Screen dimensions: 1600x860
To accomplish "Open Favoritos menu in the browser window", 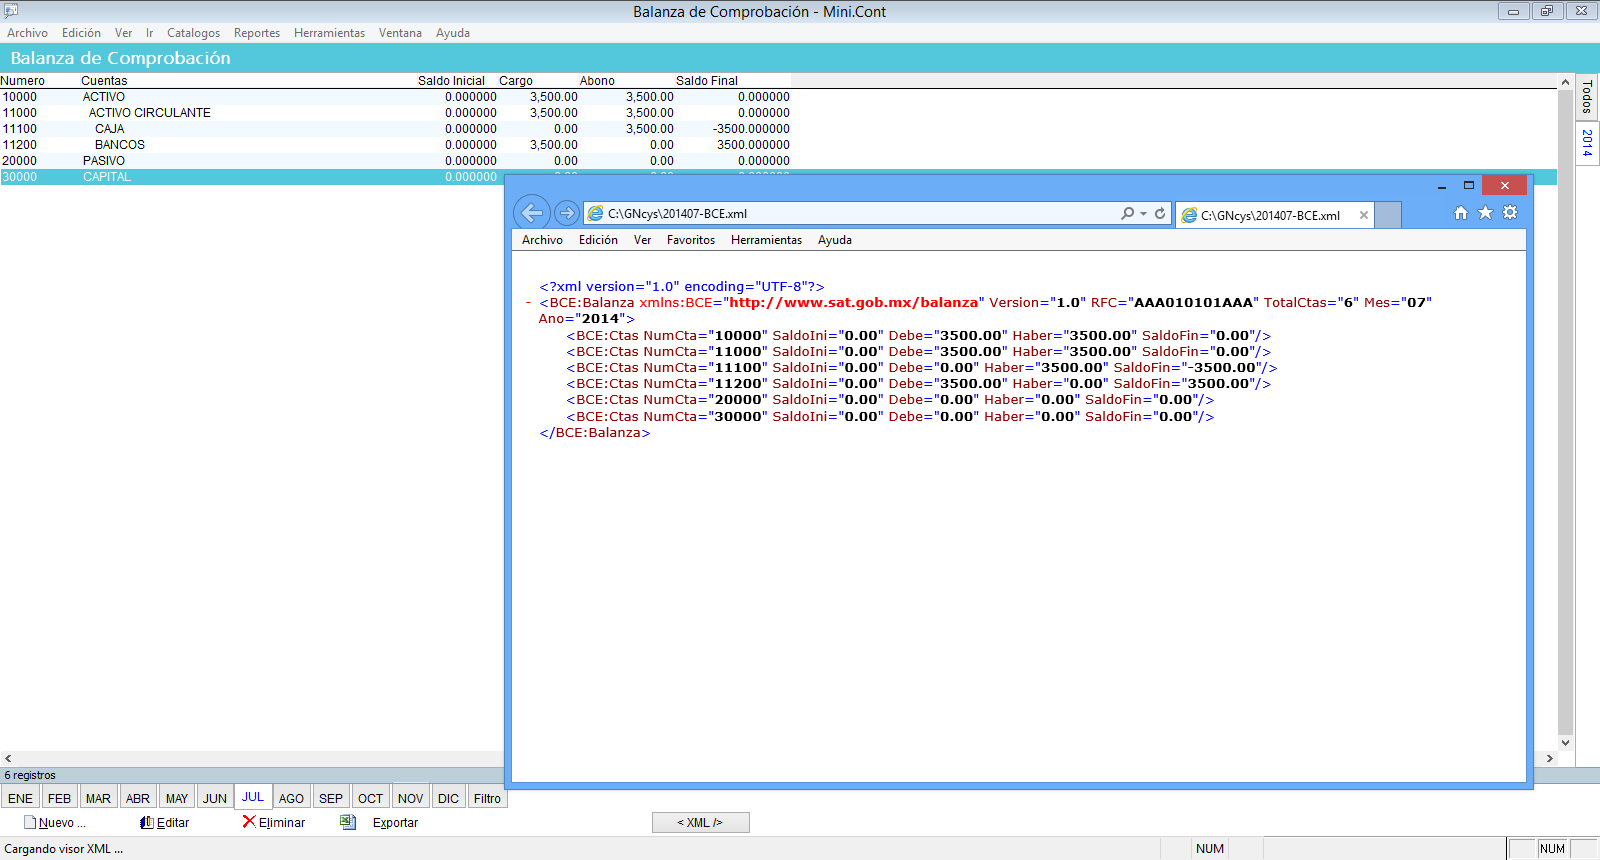I will (691, 240).
